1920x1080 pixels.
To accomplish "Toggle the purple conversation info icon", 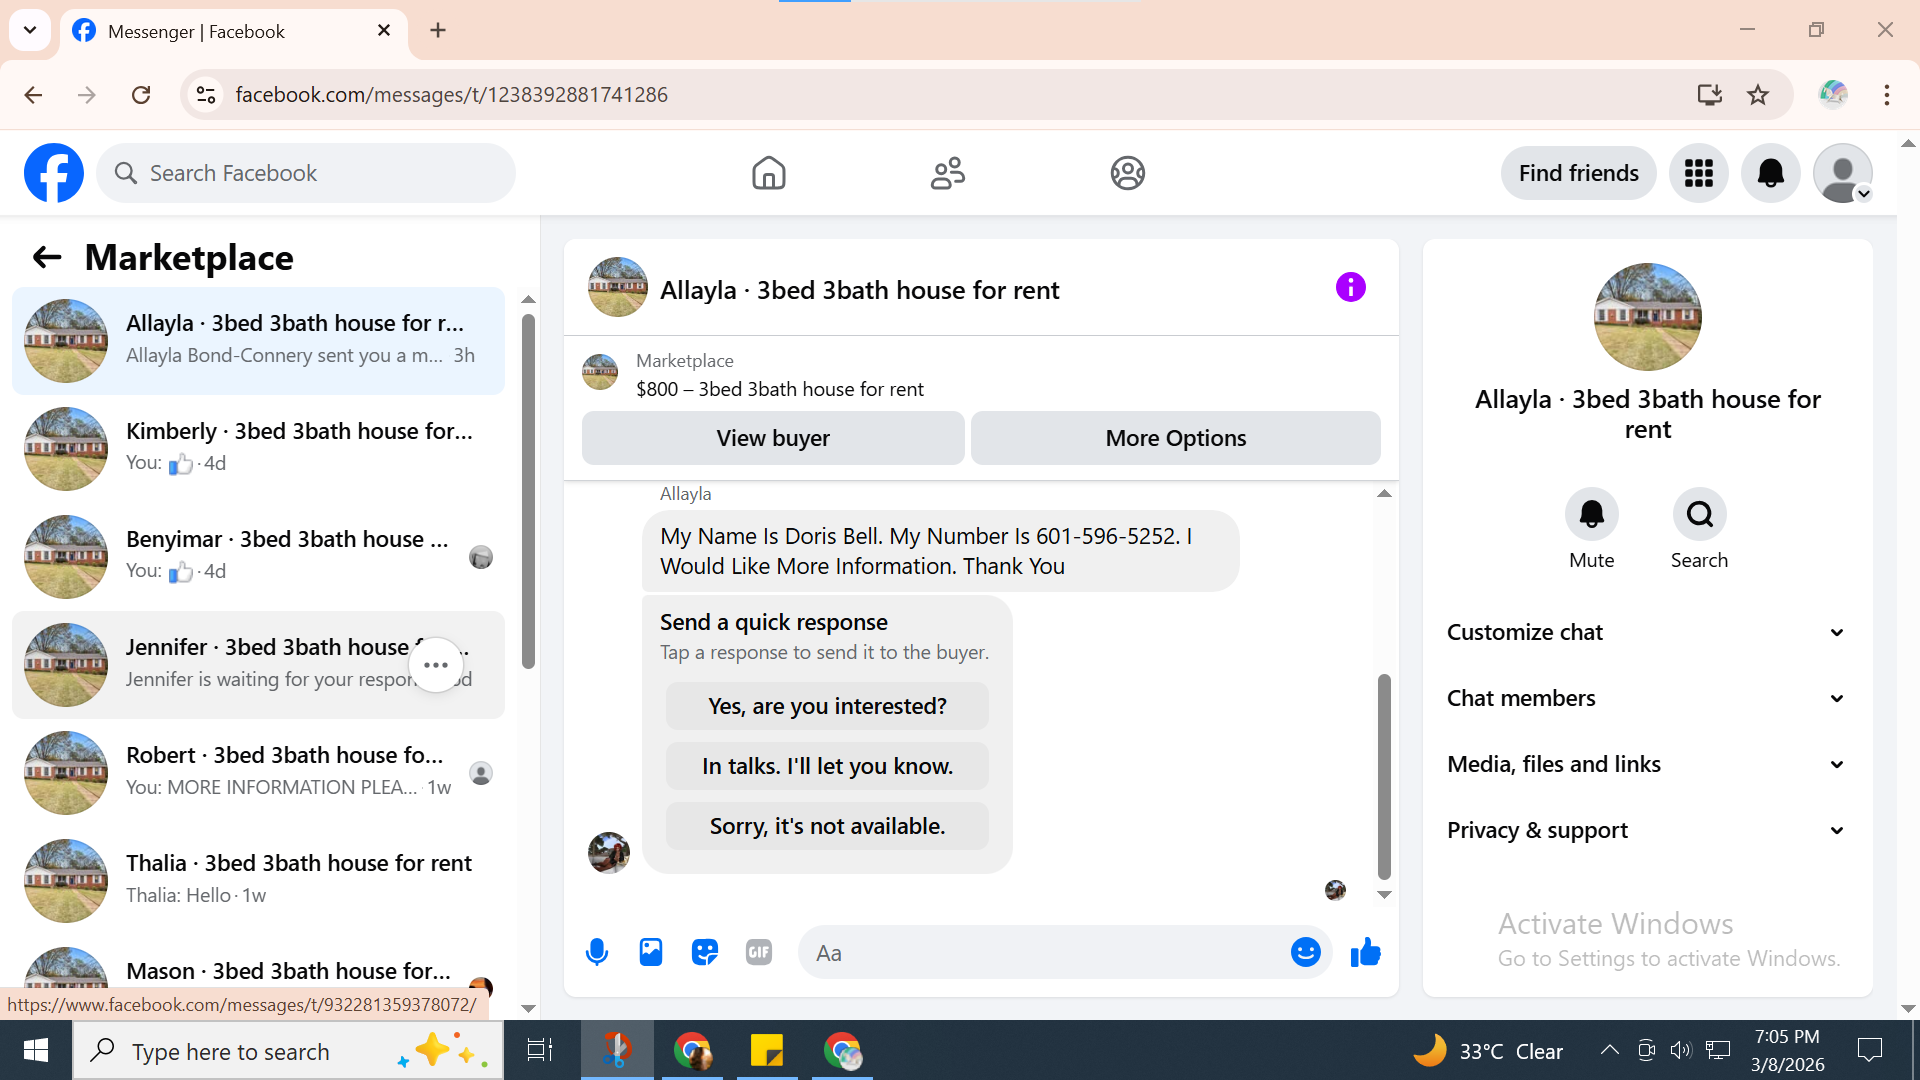I will (x=1350, y=288).
